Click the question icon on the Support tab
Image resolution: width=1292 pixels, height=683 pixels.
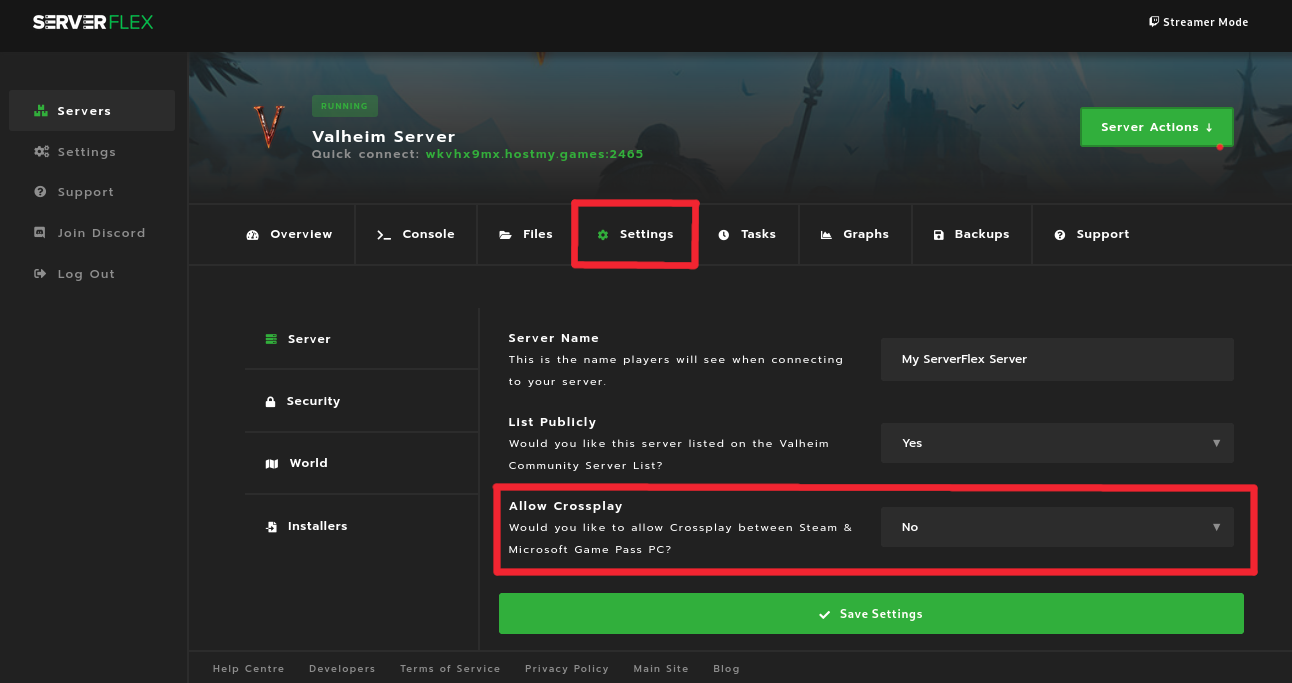1060,235
